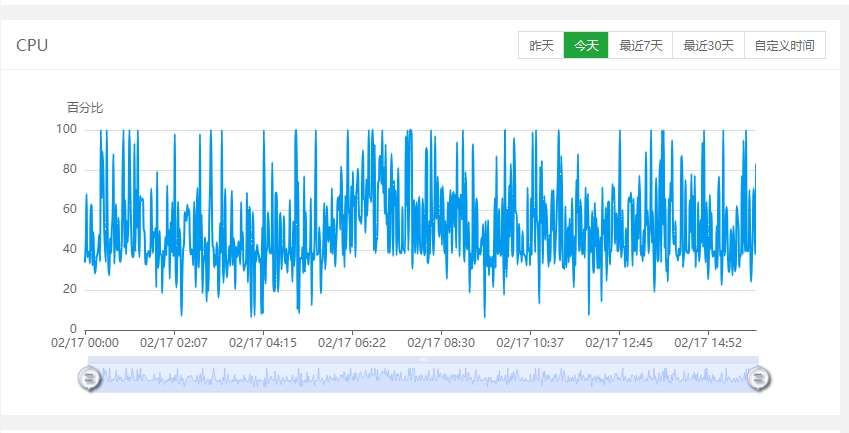Click the 02/17 08:30 x-axis label
This screenshot has width=849, height=433.
pyautogui.click(x=441, y=343)
